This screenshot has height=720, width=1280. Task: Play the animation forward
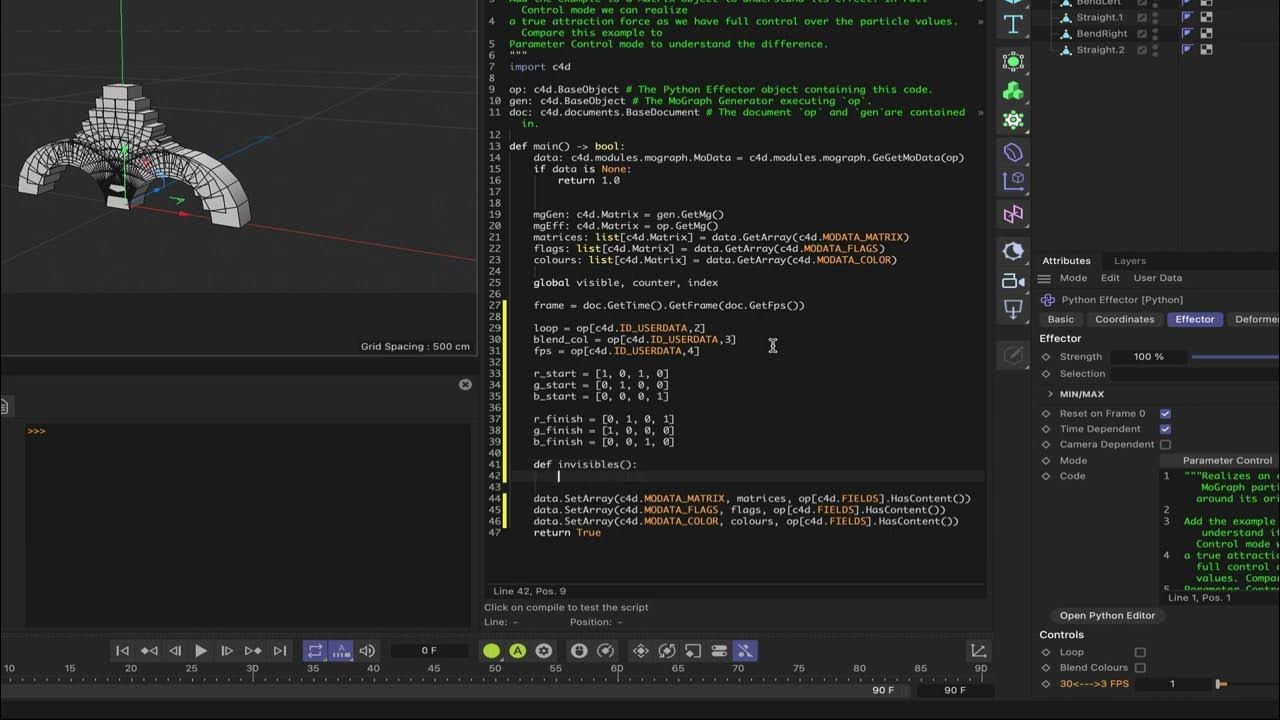pyautogui.click(x=201, y=651)
